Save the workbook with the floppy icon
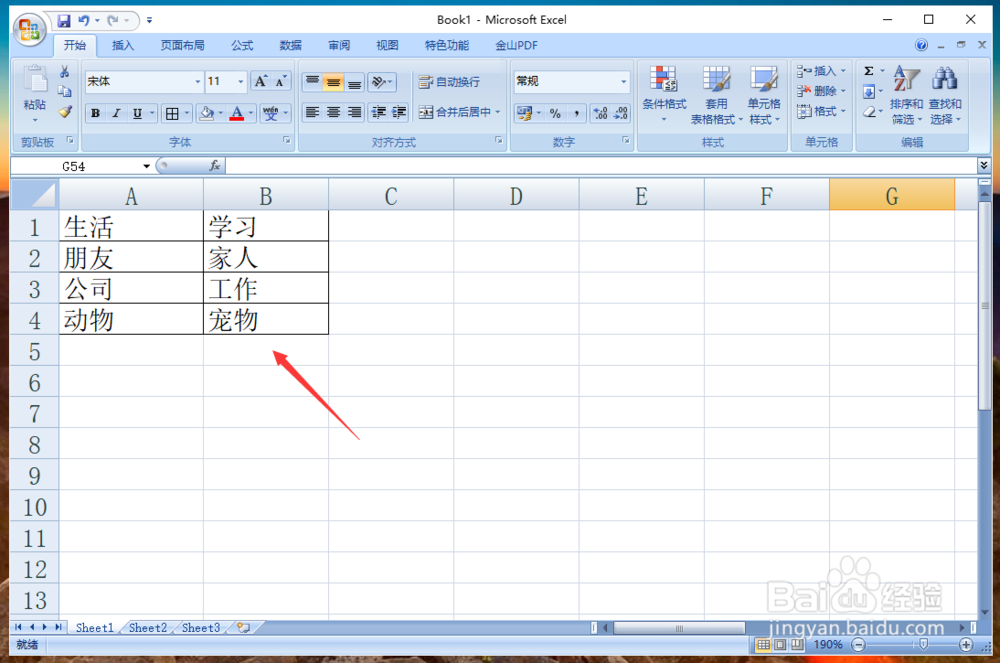 pos(64,20)
